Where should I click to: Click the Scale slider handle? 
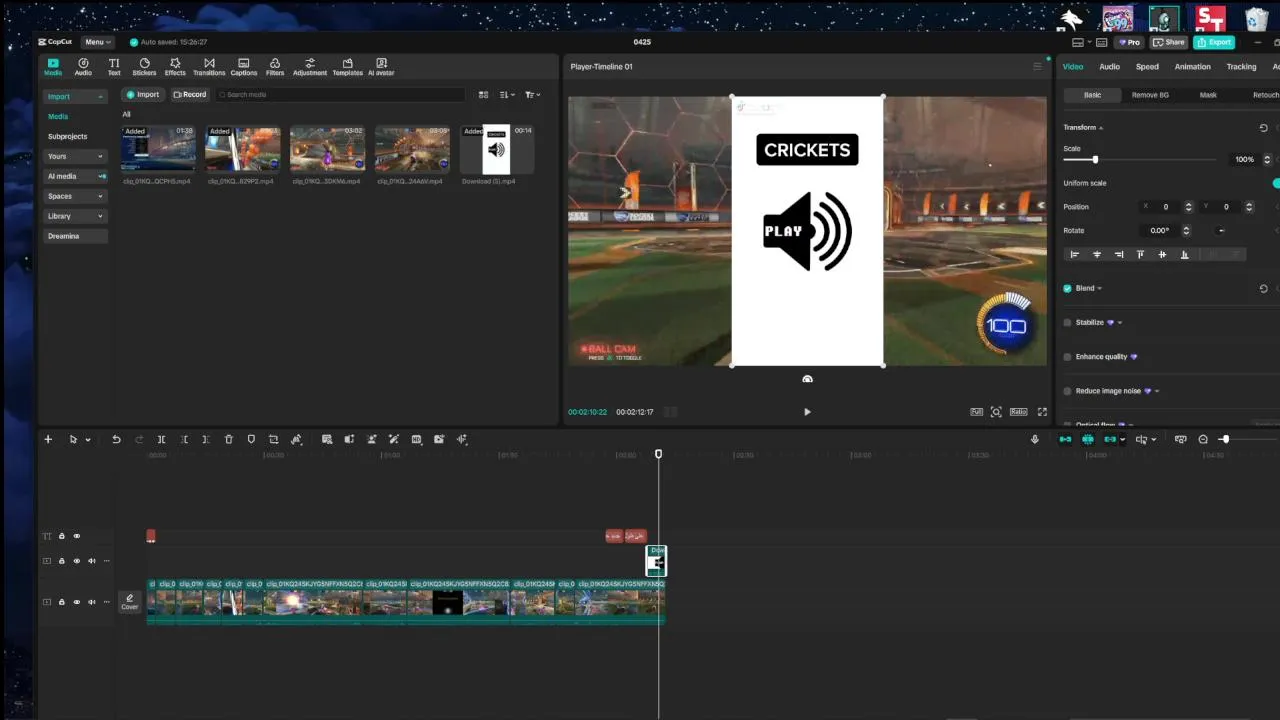coord(1095,160)
